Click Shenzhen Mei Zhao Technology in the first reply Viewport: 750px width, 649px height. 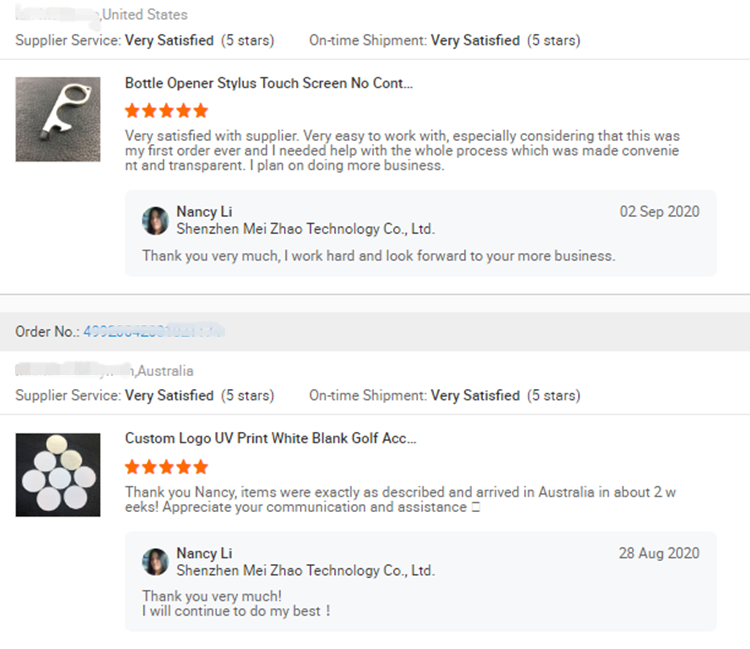pos(306,229)
